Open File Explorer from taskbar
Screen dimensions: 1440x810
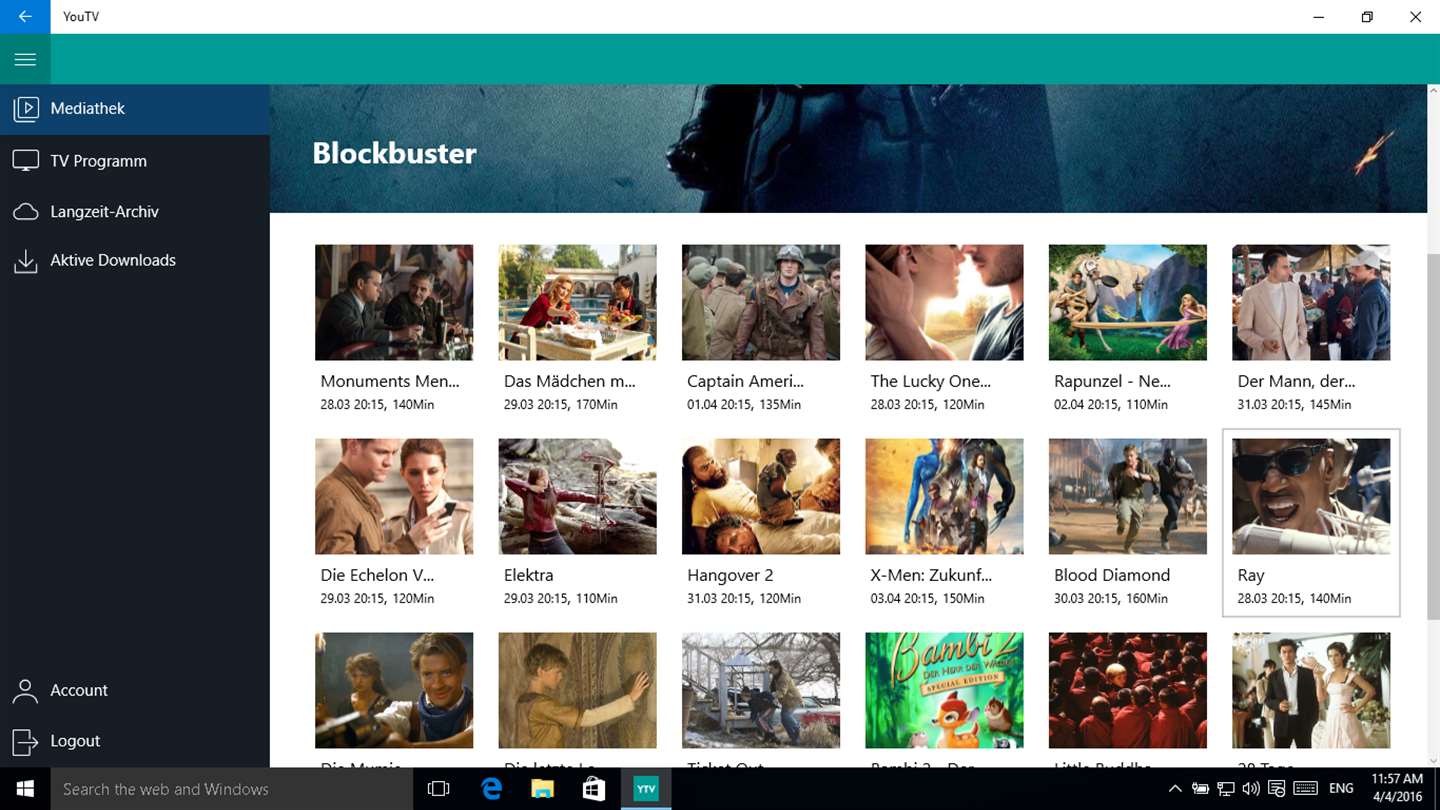tap(543, 789)
